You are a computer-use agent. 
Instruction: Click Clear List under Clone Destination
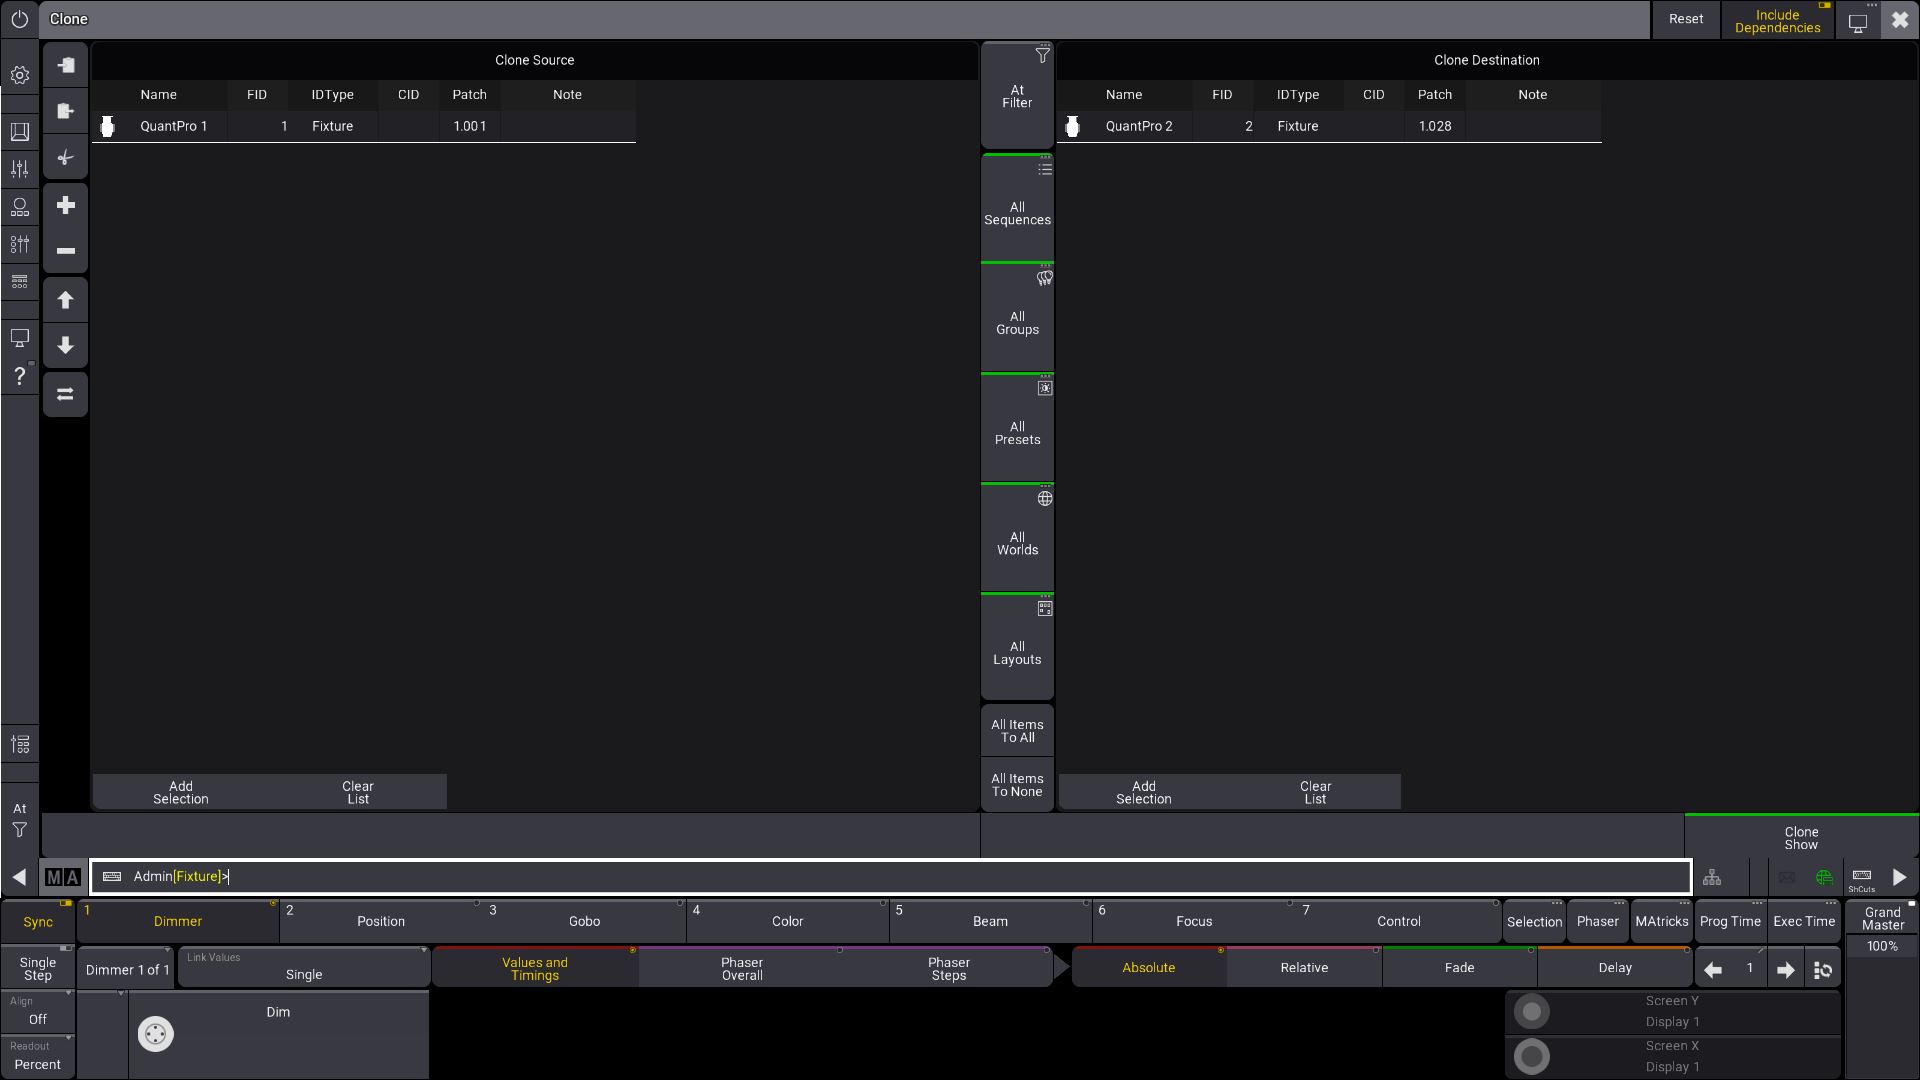pyautogui.click(x=1315, y=792)
